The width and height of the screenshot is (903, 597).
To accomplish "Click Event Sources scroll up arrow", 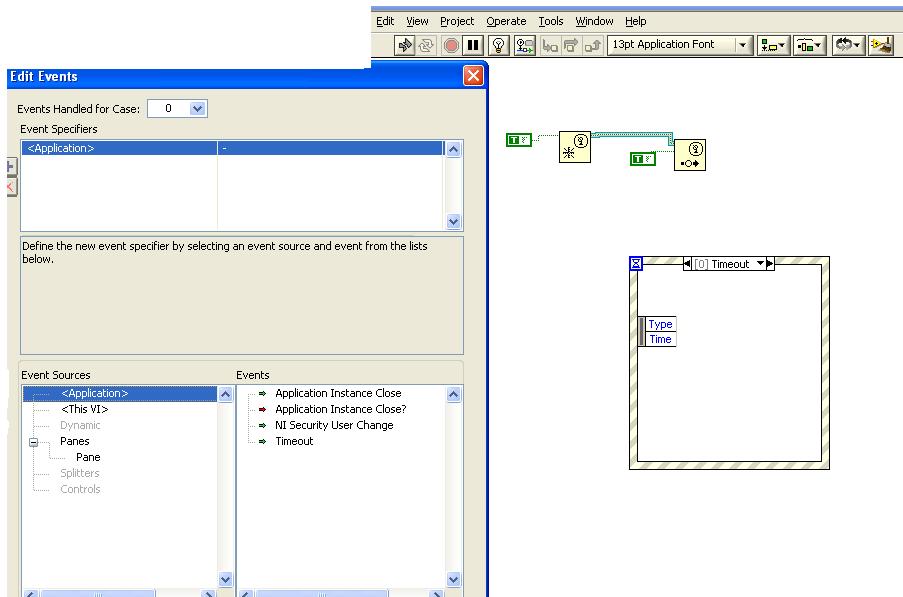I will pyautogui.click(x=225, y=394).
